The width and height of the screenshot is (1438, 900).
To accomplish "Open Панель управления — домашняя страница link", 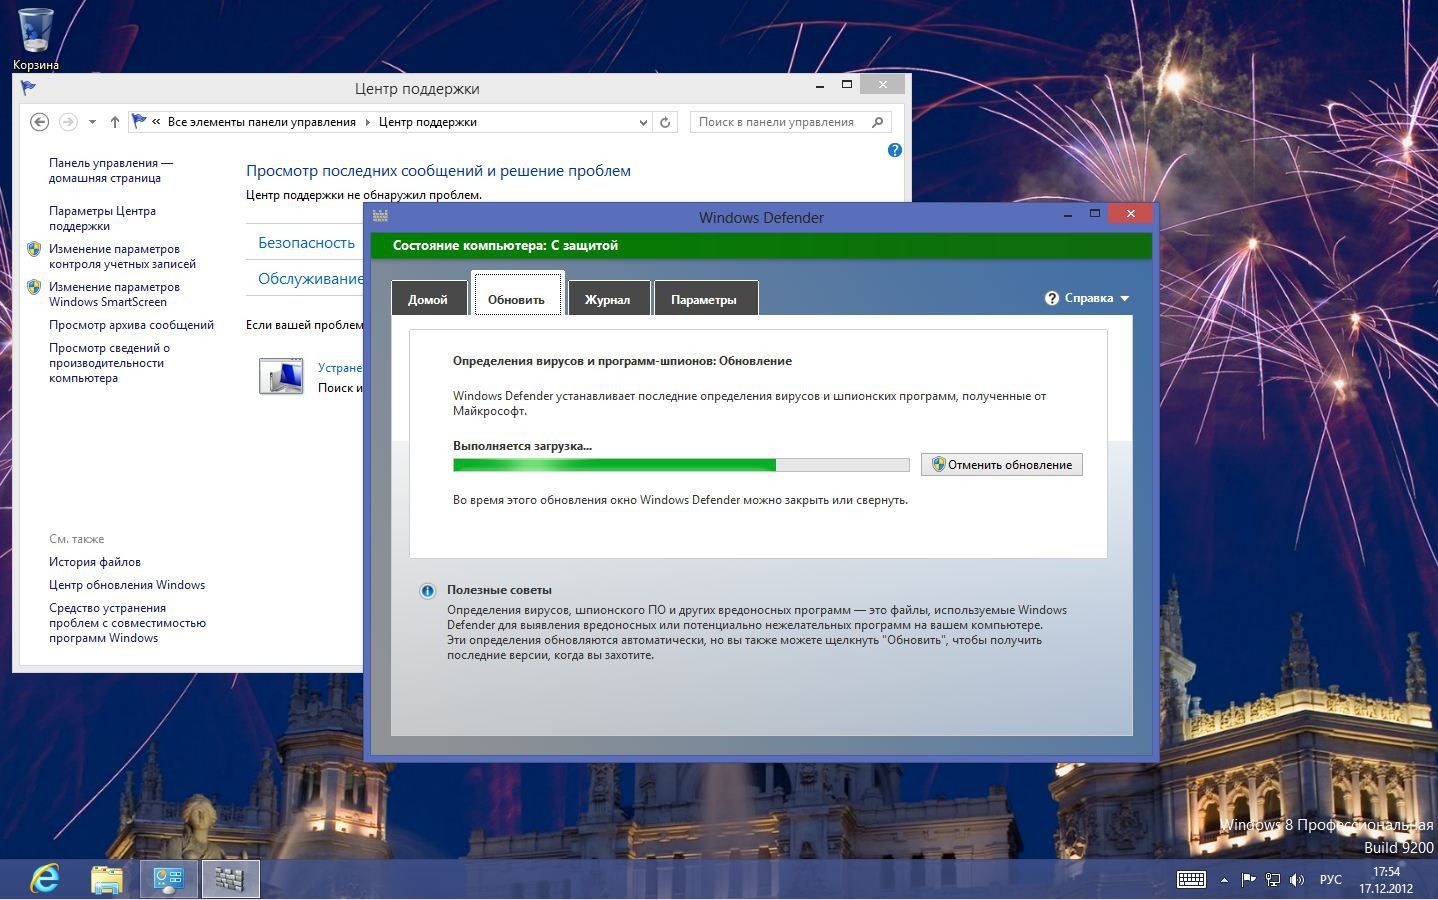I will [x=111, y=170].
